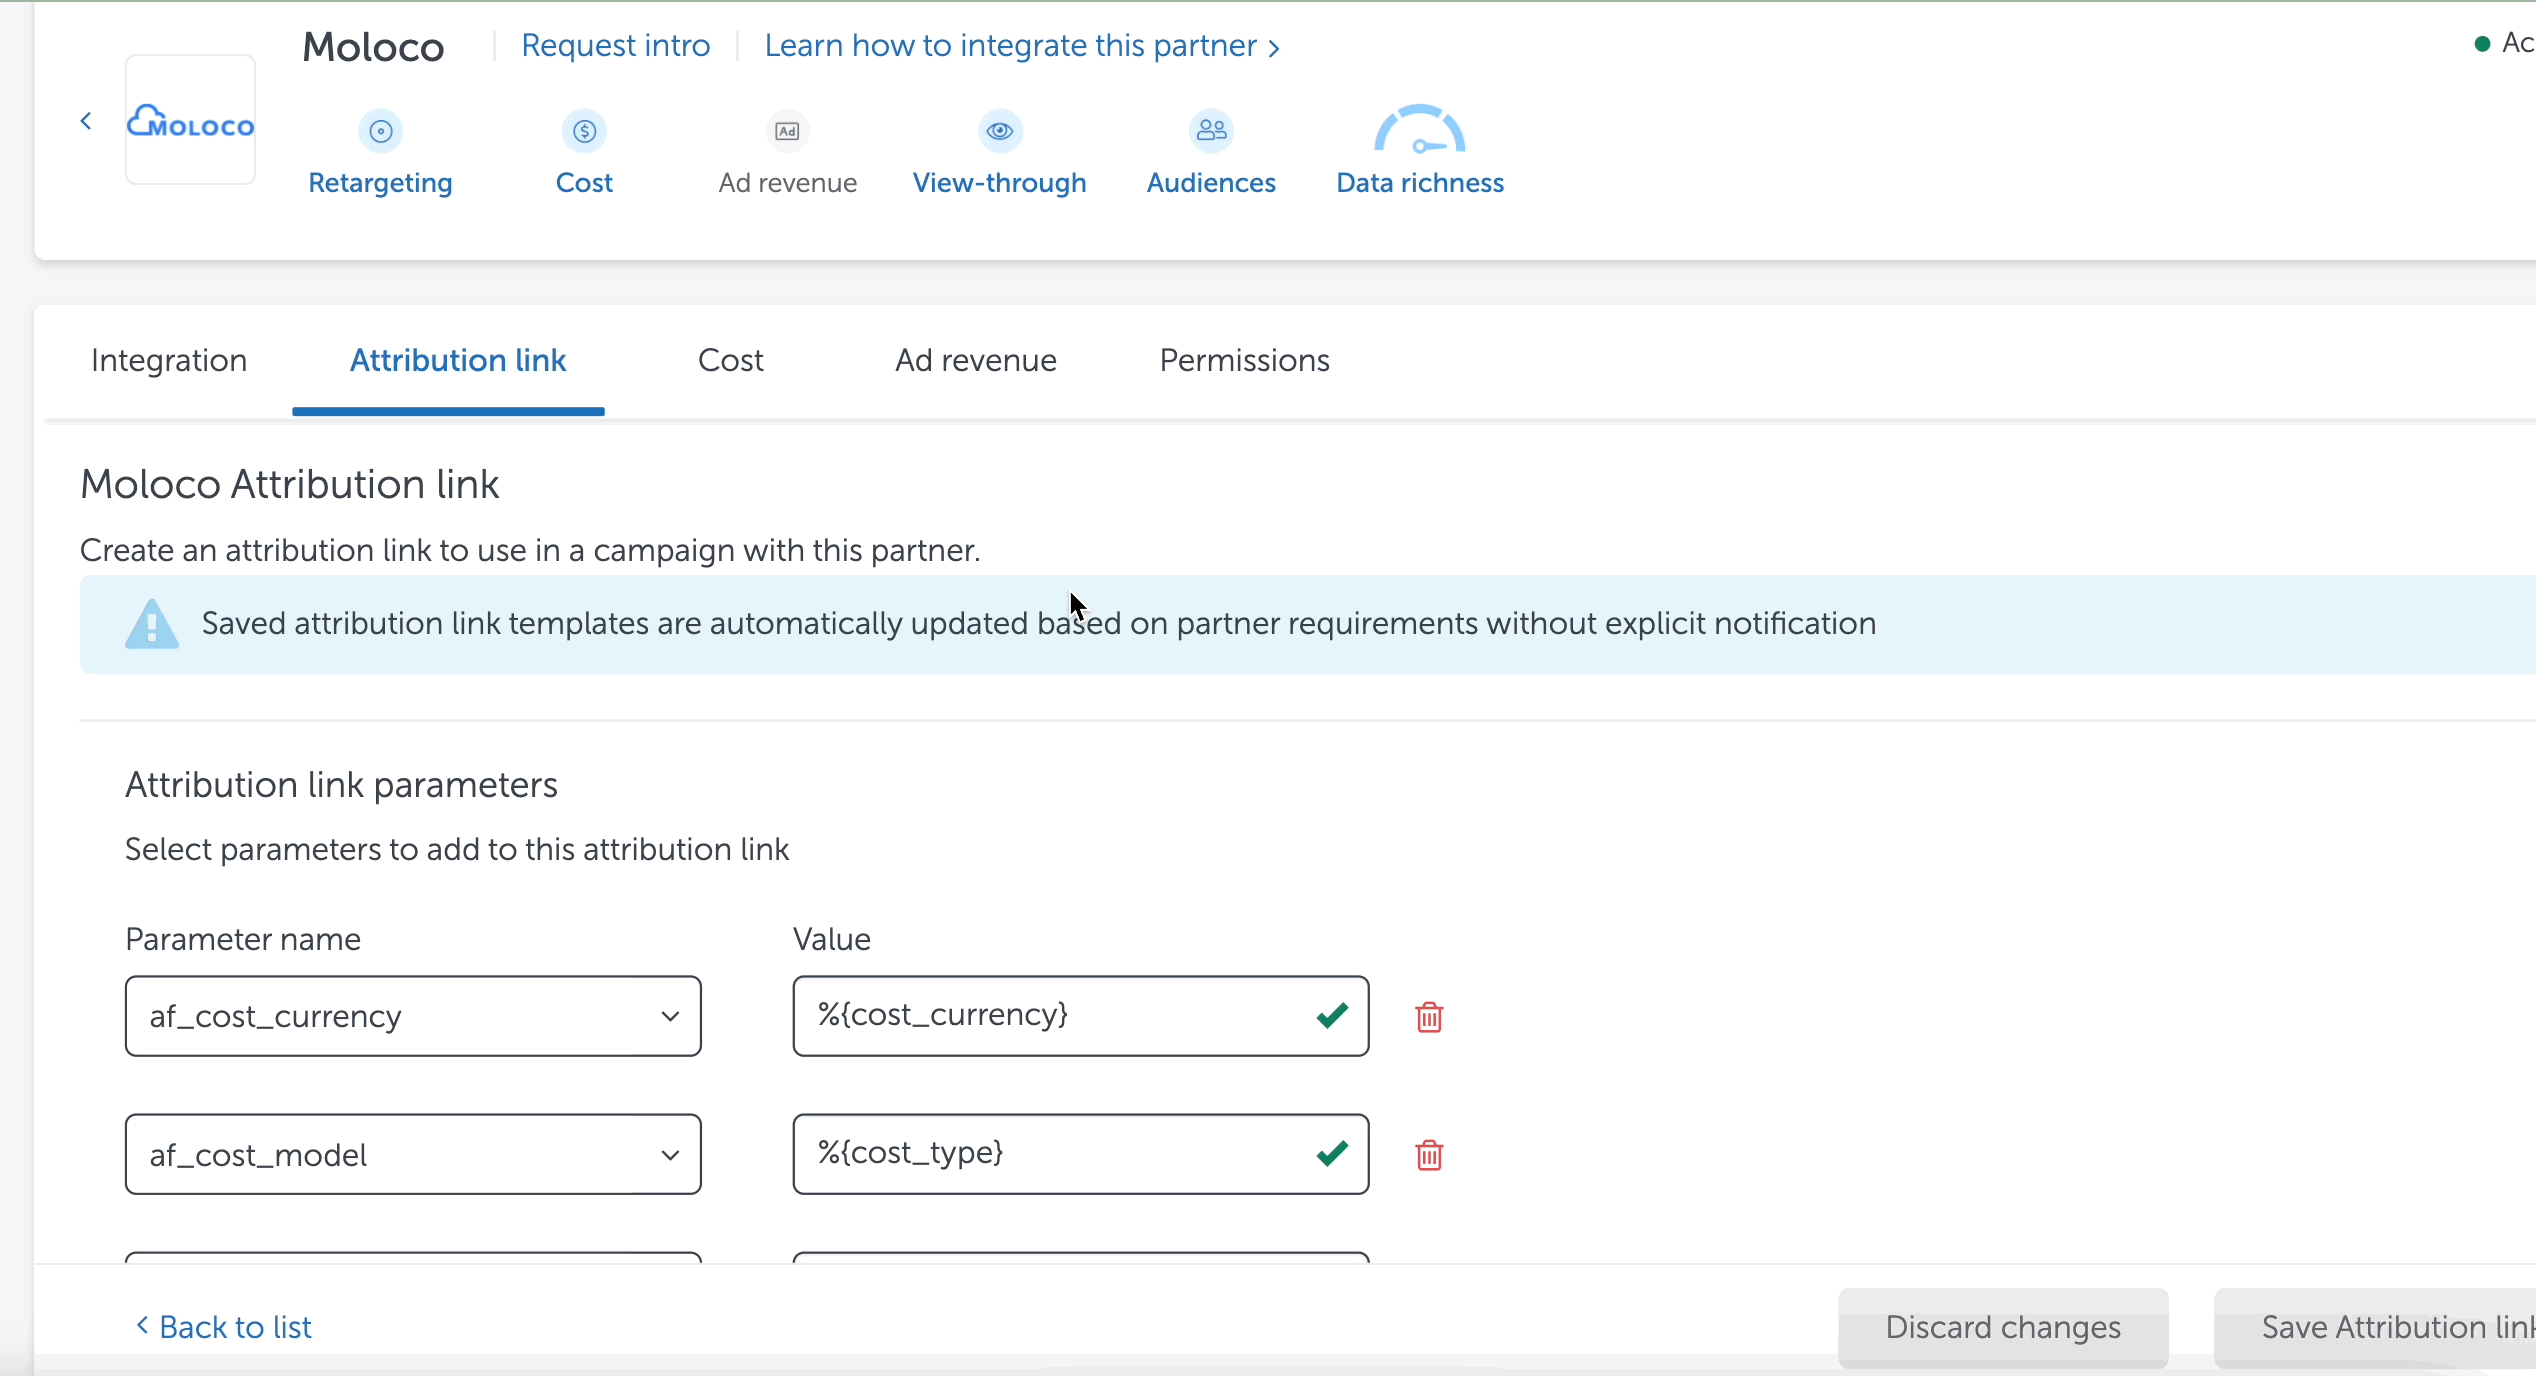Image resolution: width=2536 pixels, height=1376 pixels.
Task: Click the Discard changes button
Action: pyautogui.click(x=2003, y=1327)
